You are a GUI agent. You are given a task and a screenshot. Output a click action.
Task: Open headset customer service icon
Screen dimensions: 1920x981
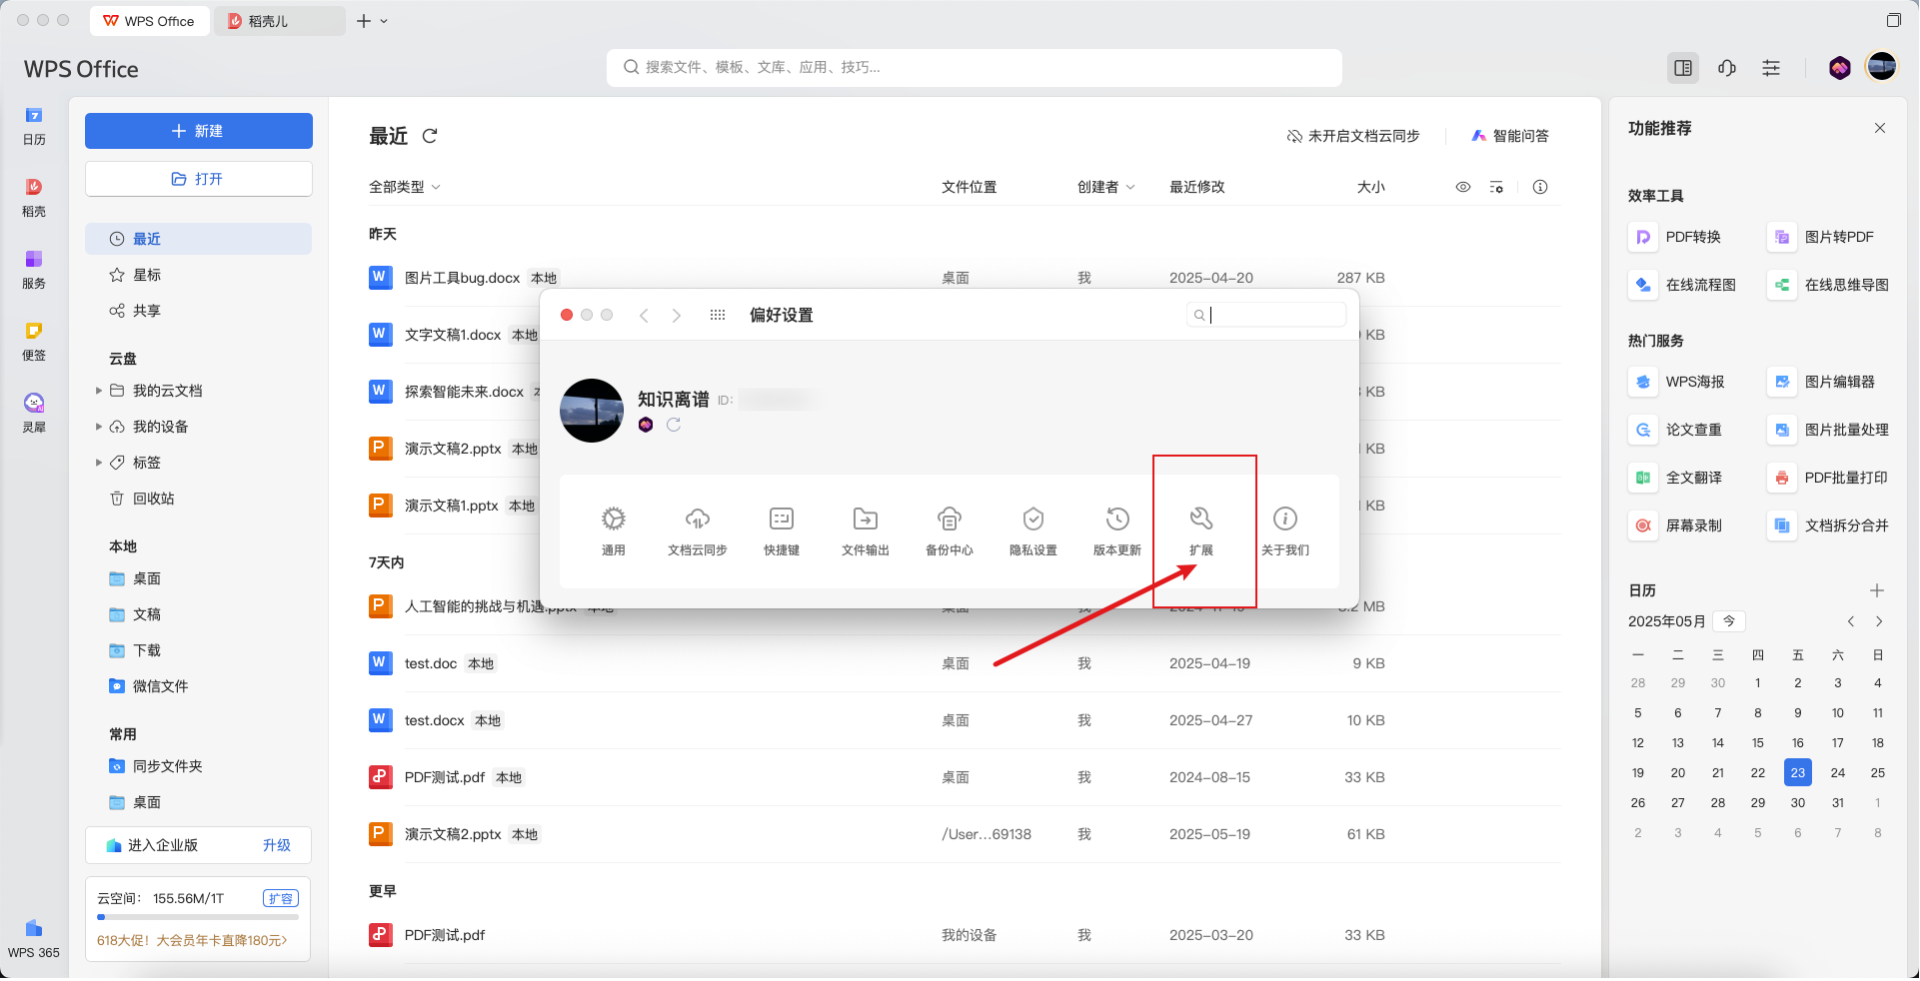(x=1727, y=68)
